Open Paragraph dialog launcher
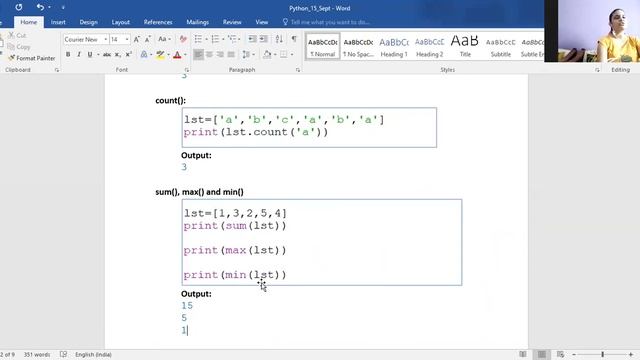 pos(298,70)
